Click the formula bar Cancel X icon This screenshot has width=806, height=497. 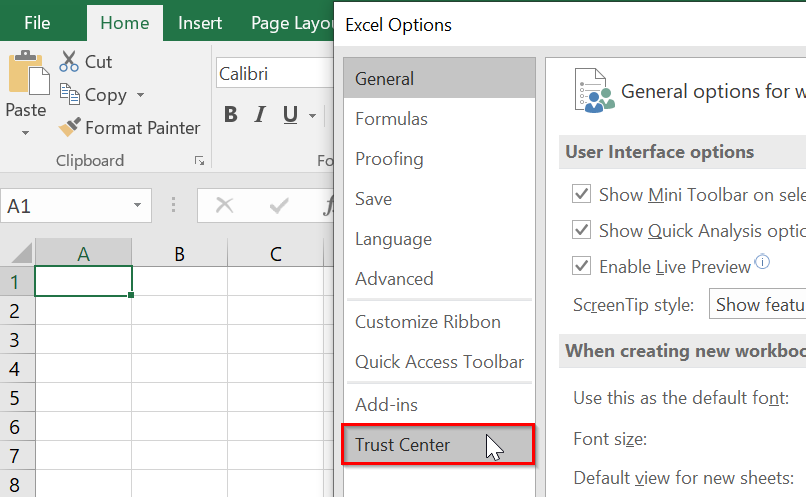[x=224, y=206]
